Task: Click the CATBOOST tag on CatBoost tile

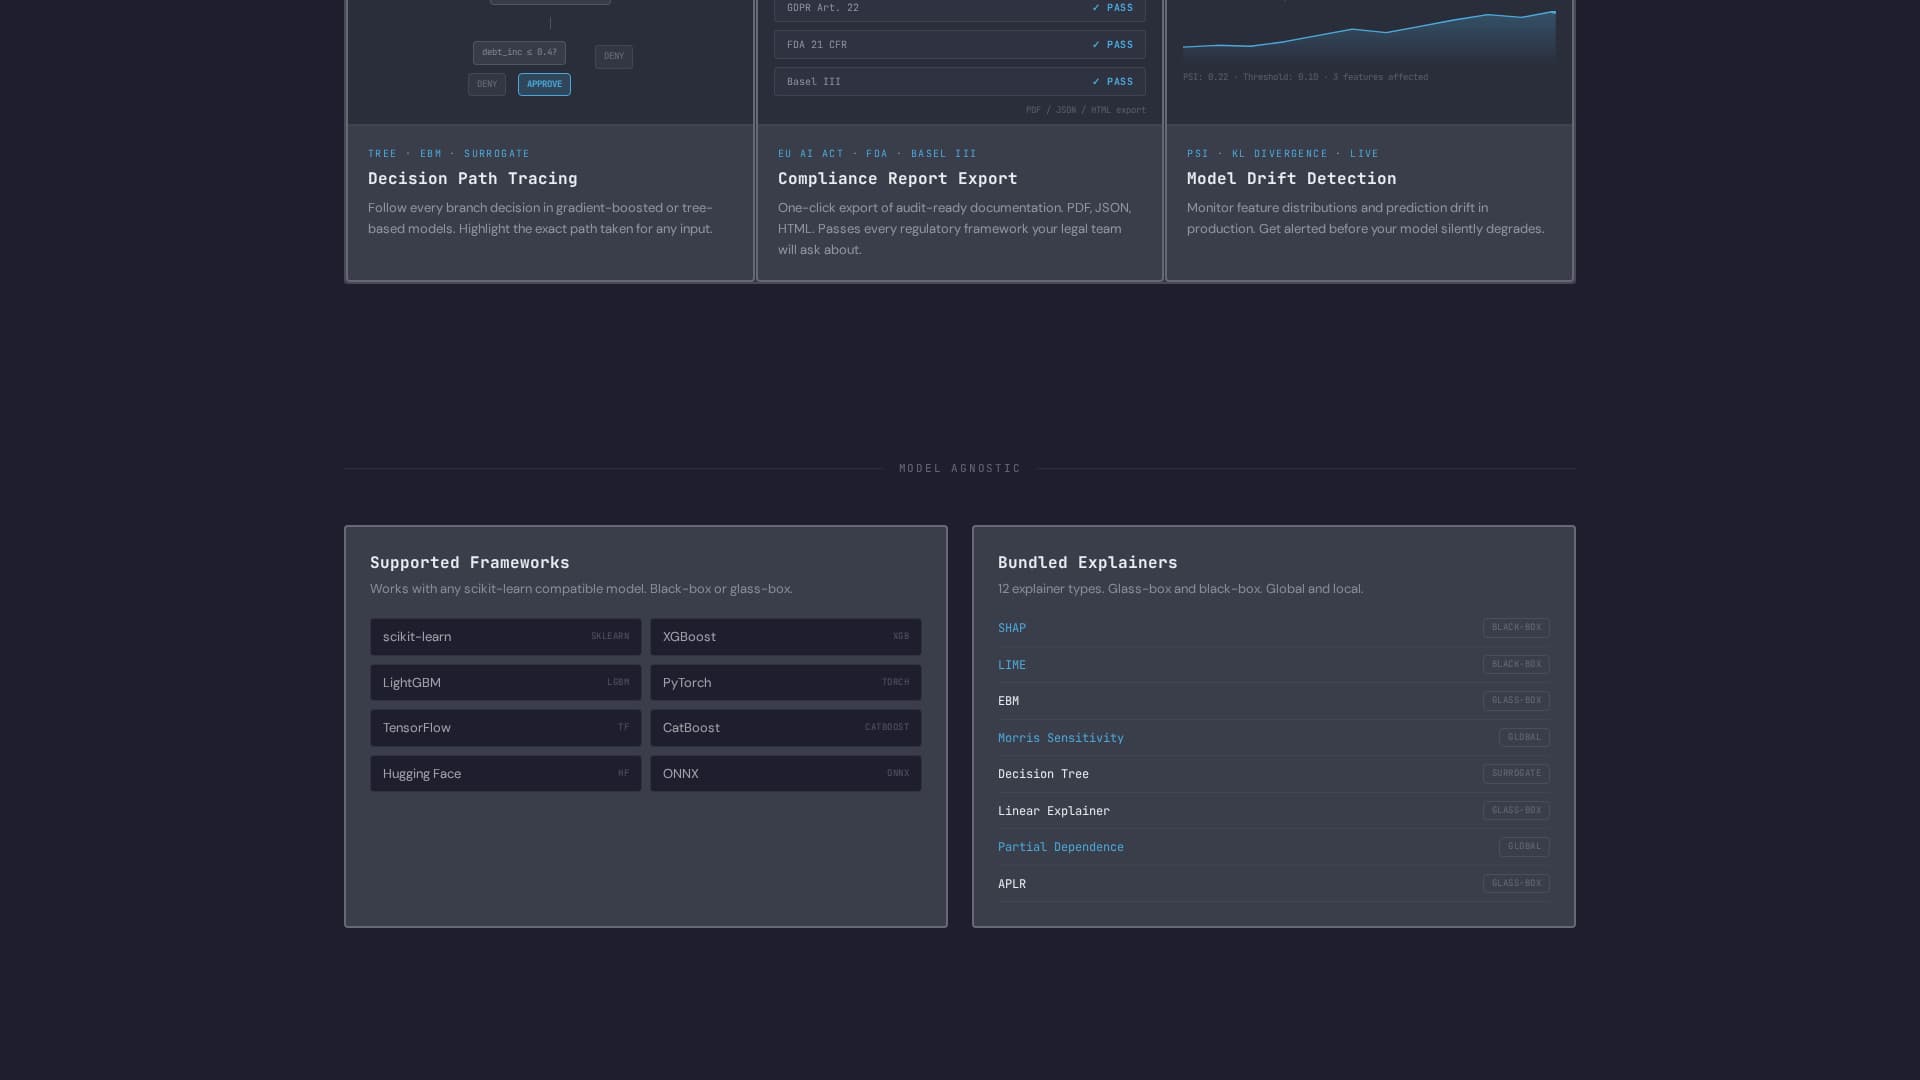Action: [887, 728]
